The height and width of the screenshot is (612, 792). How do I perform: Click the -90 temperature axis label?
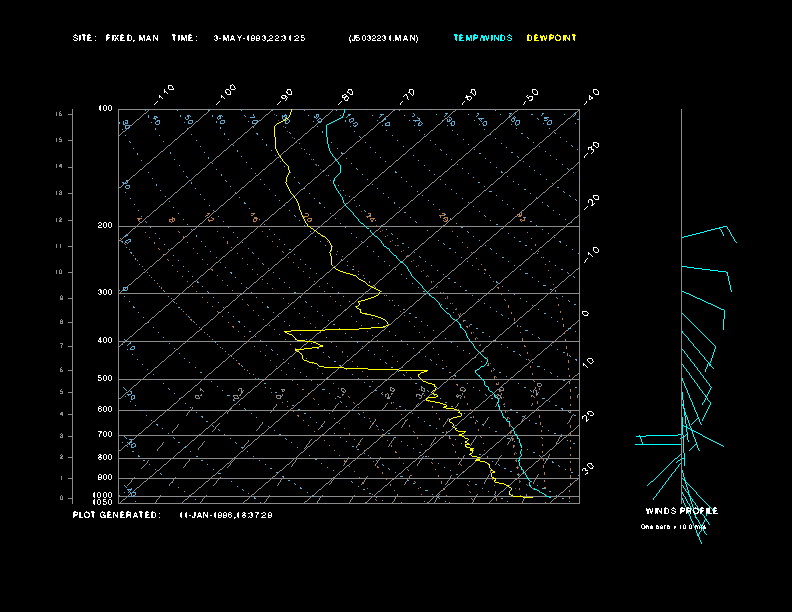[x=286, y=95]
